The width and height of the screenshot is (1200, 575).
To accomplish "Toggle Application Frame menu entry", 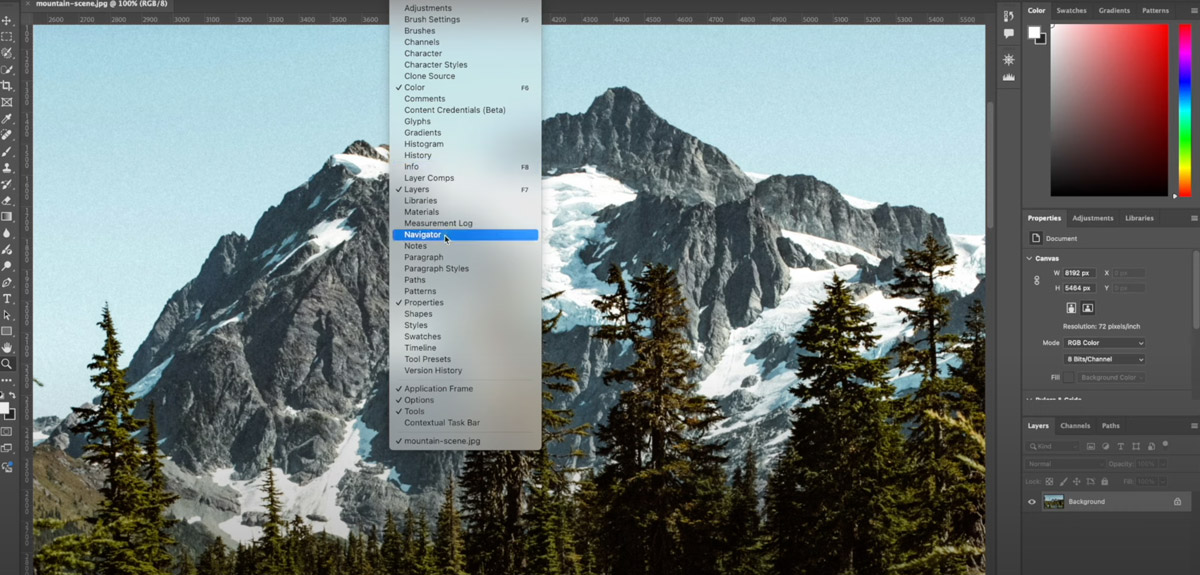I will tap(464, 389).
